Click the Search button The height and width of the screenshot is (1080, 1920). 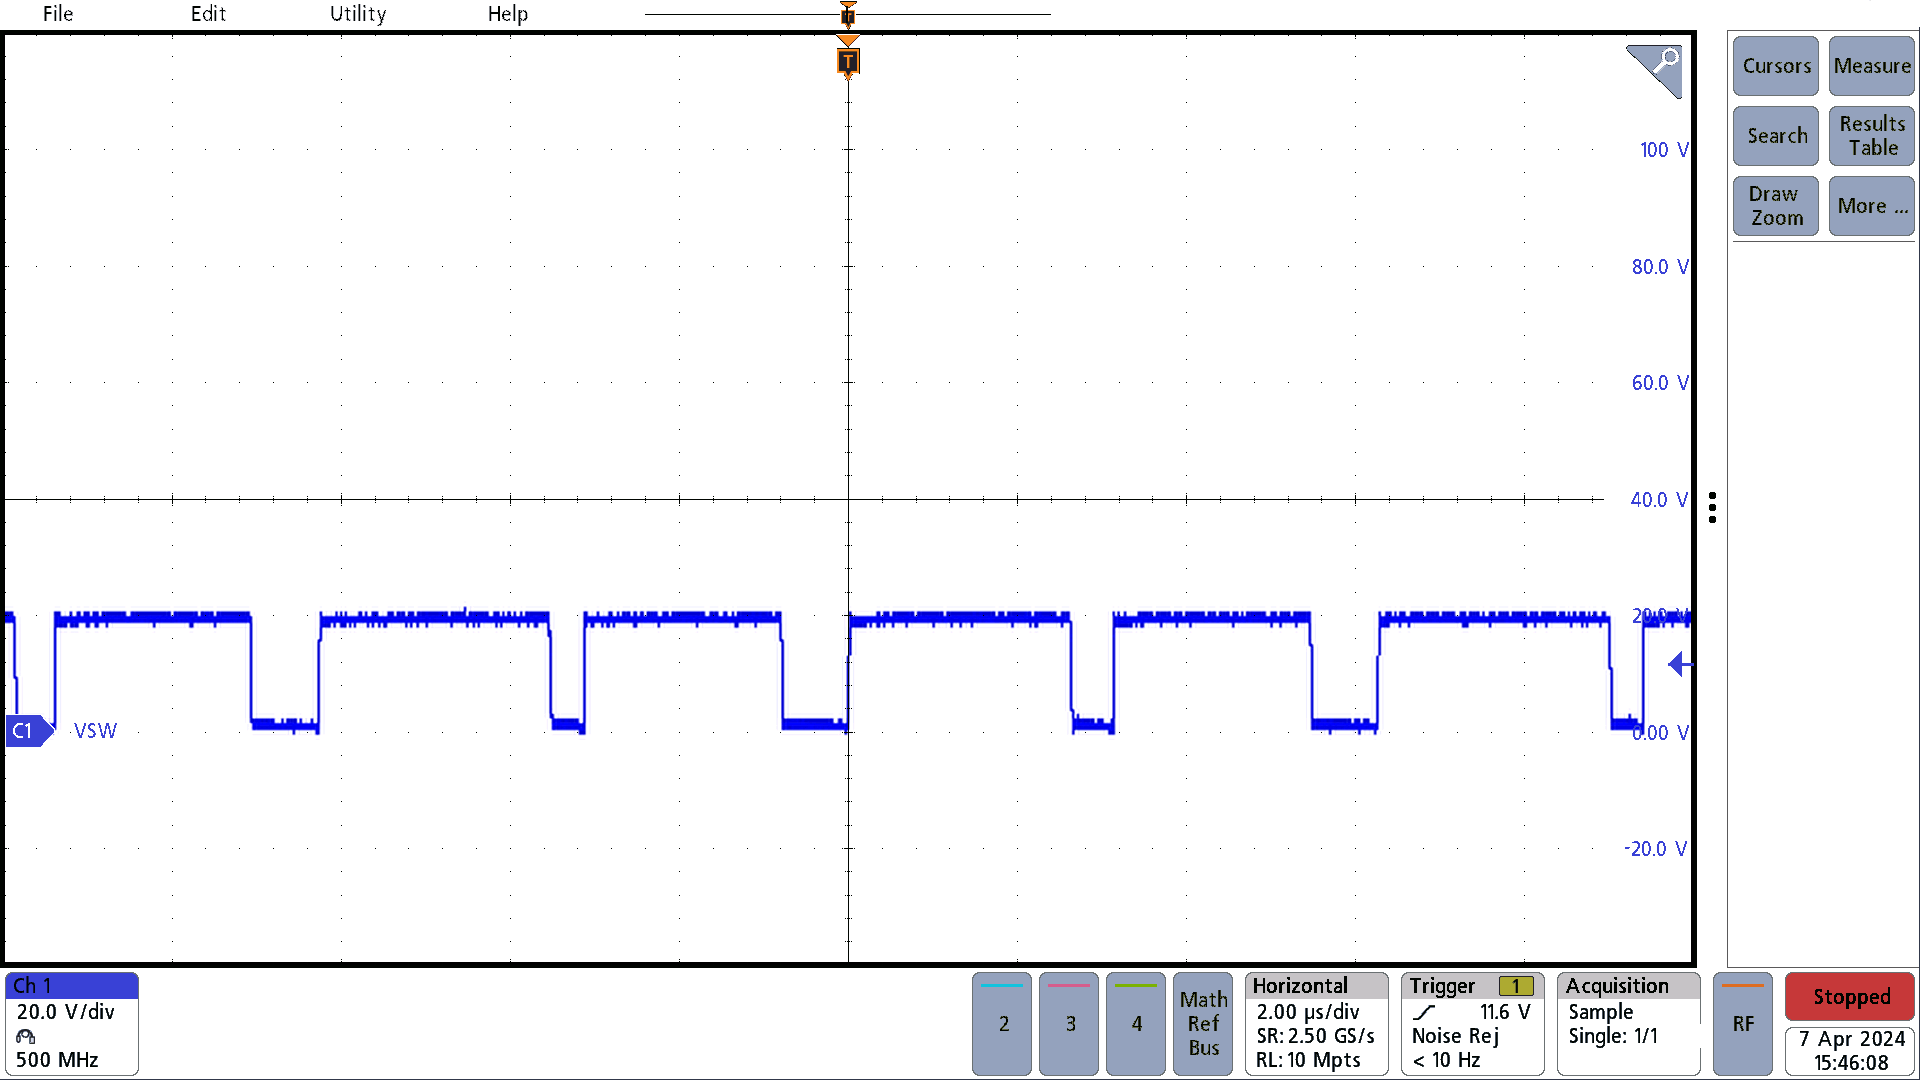coord(1776,136)
